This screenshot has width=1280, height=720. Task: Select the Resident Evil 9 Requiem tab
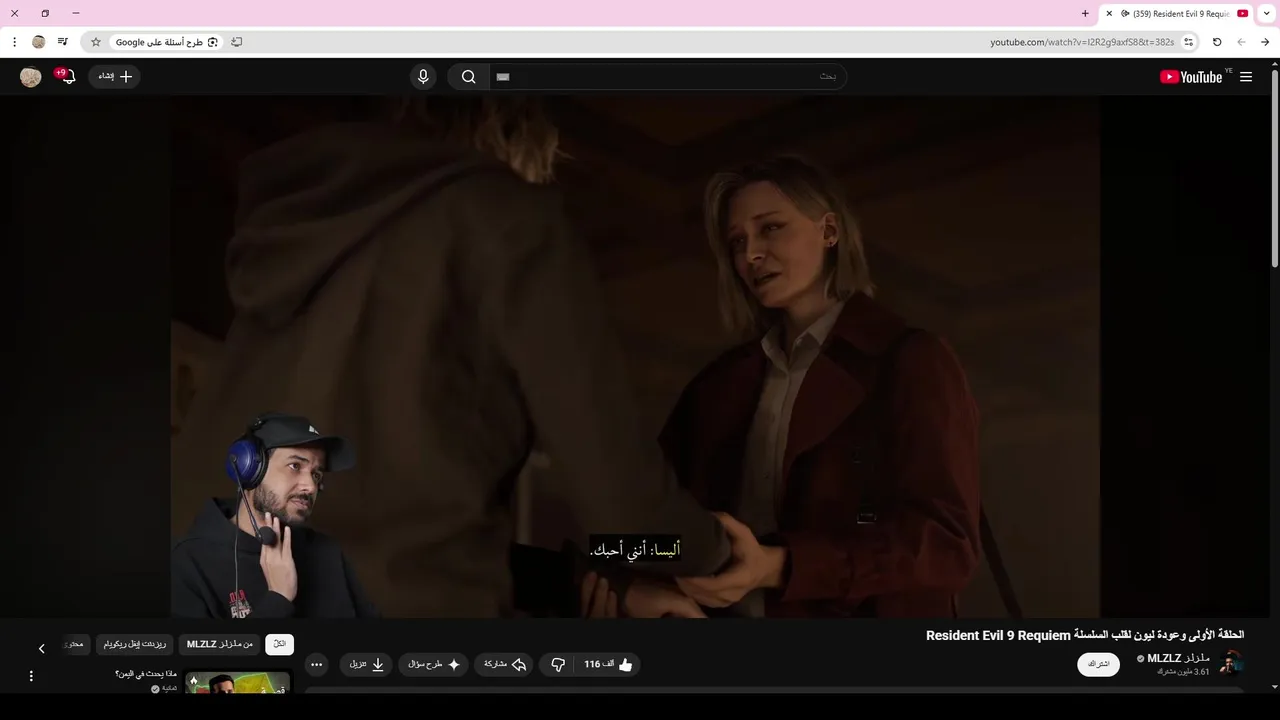[x=1178, y=14]
